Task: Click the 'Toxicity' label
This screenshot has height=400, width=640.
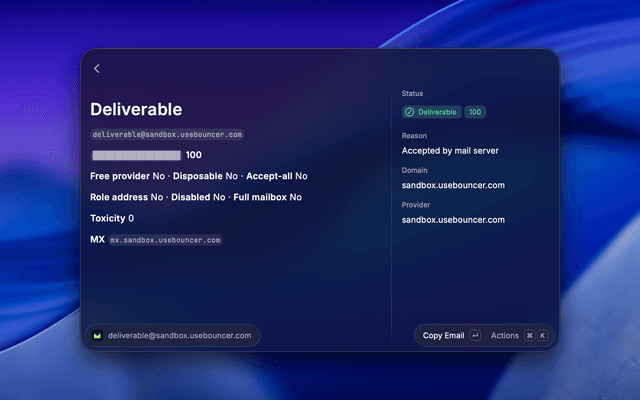Action: tap(108, 218)
